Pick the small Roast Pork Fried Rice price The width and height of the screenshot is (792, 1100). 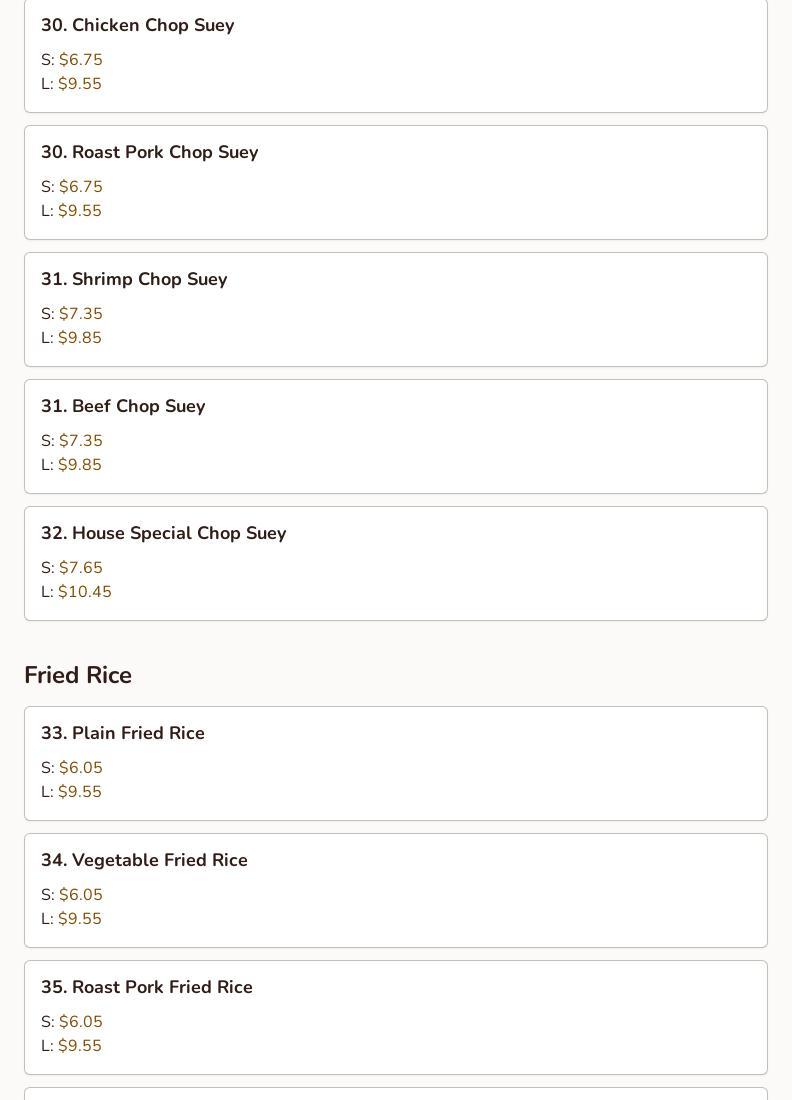click(x=80, y=1022)
